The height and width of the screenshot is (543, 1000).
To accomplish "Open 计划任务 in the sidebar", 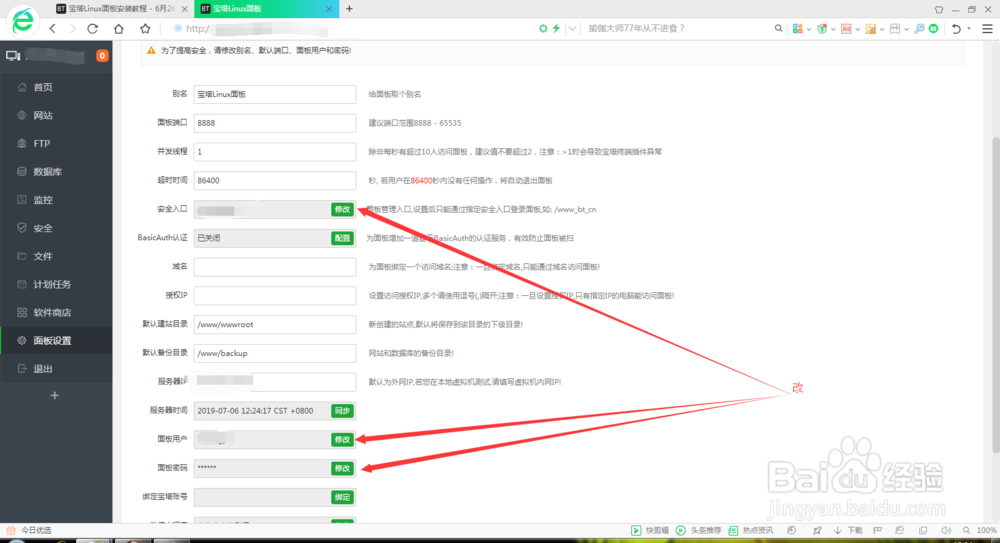I will [x=56, y=284].
